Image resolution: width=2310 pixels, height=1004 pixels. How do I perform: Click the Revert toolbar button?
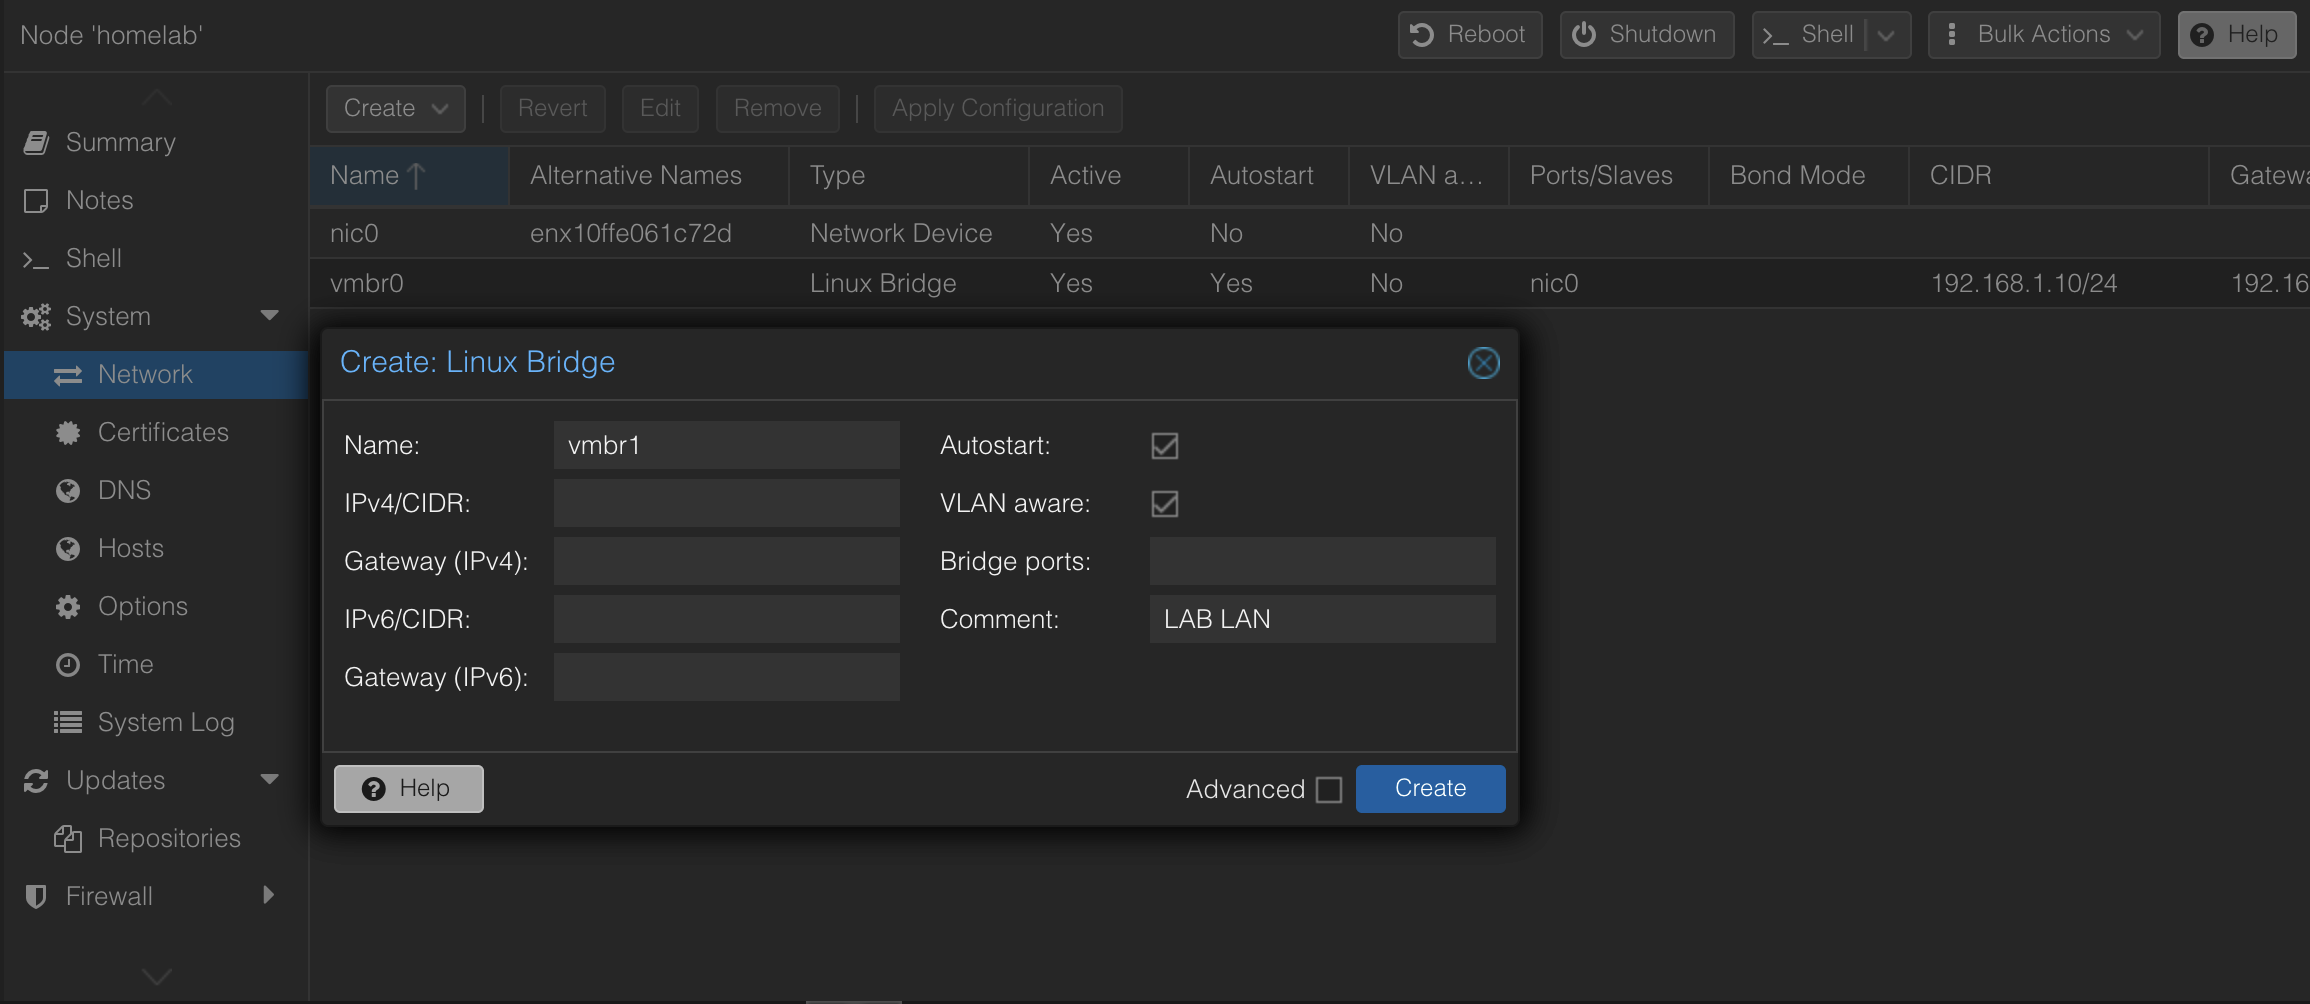[552, 108]
